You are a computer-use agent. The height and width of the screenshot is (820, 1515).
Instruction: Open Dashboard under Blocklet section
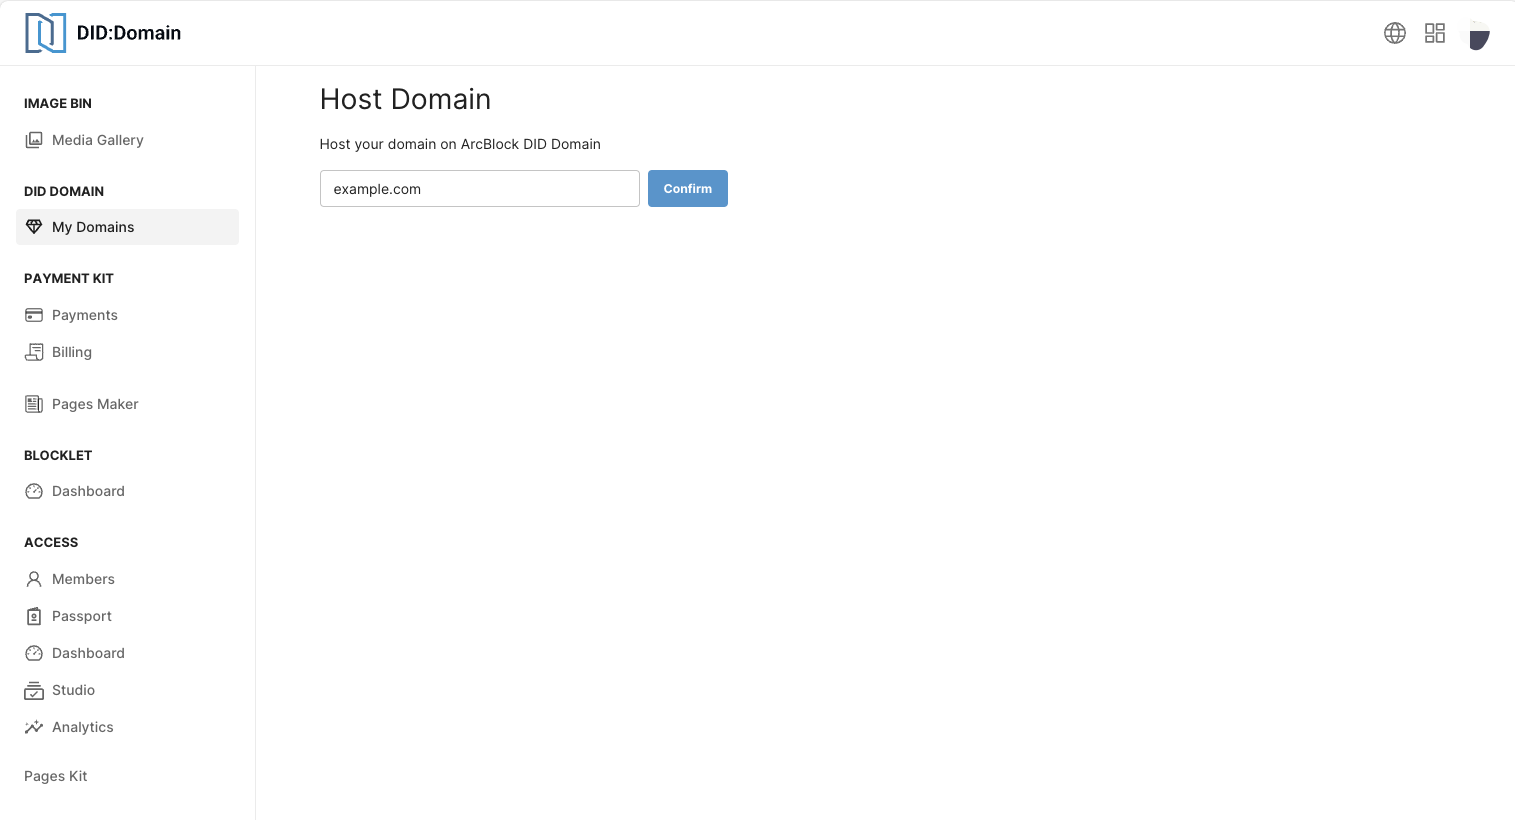click(88, 491)
